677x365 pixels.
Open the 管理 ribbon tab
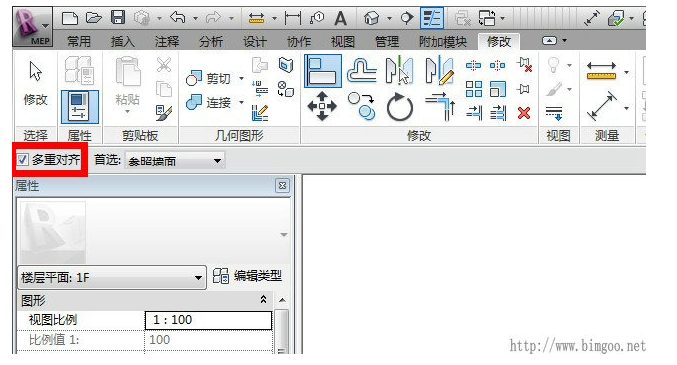(387, 42)
